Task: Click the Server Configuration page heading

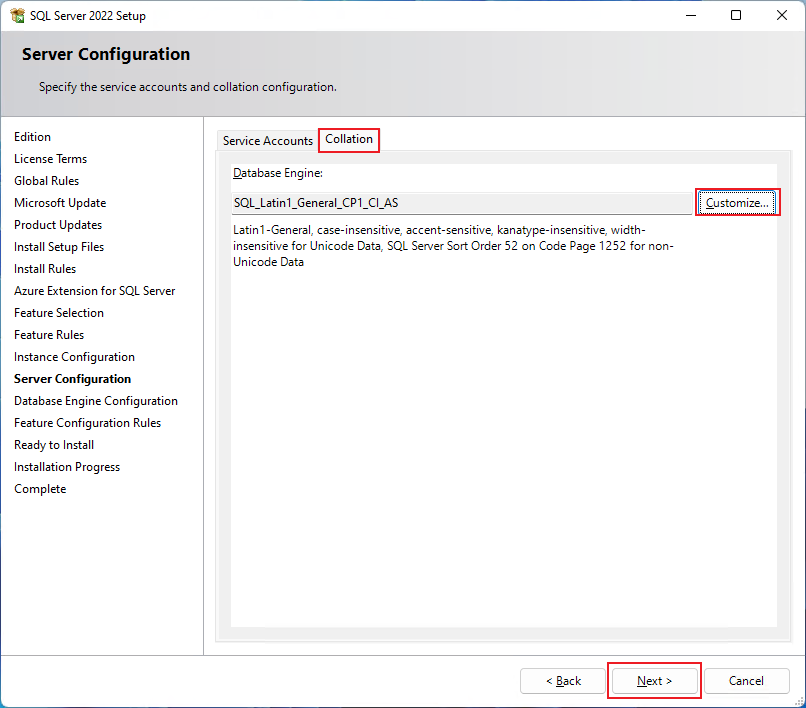Action: (x=106, y=54)
